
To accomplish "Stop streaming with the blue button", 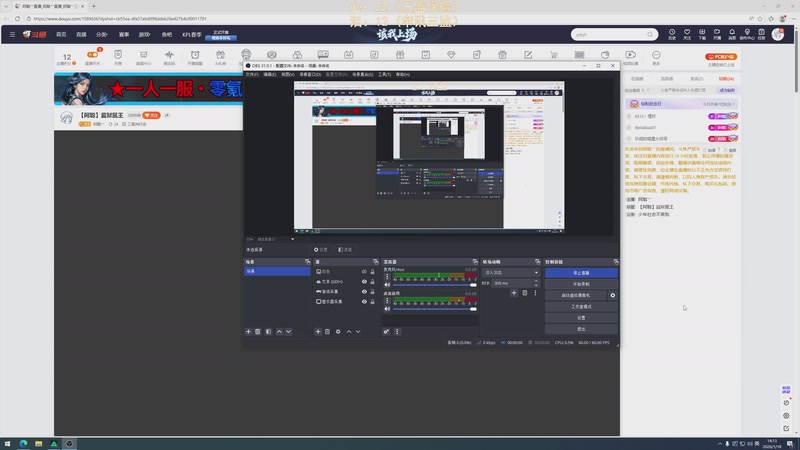I will [581, 273].
